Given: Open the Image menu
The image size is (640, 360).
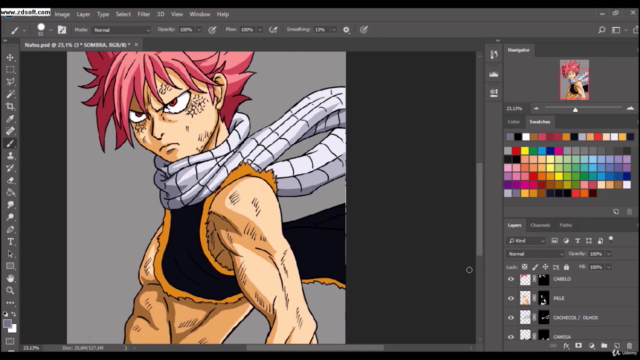Looking at the screenshot, I should click(x=62, y=14).
